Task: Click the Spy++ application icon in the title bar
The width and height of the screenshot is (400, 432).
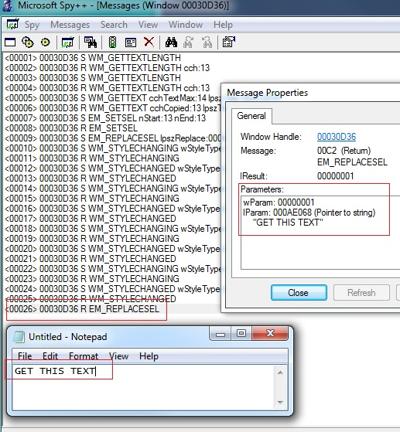Action: click(x=7, y=6)
